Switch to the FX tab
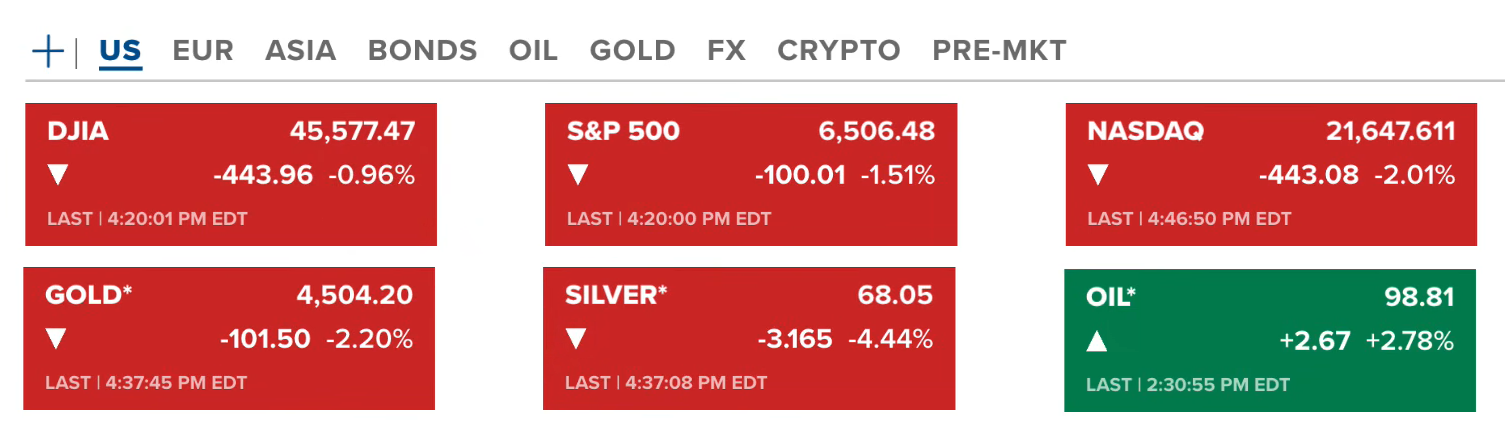 (726, 50)
